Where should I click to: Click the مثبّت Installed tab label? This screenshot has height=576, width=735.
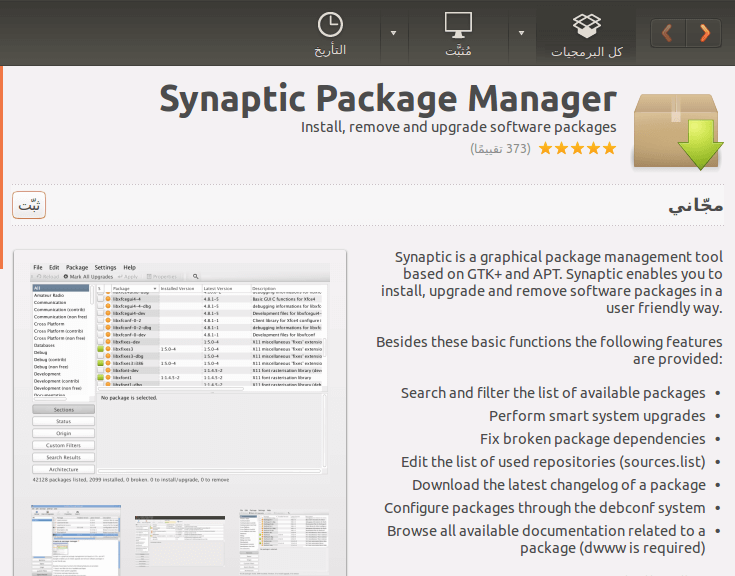point(458,50)
